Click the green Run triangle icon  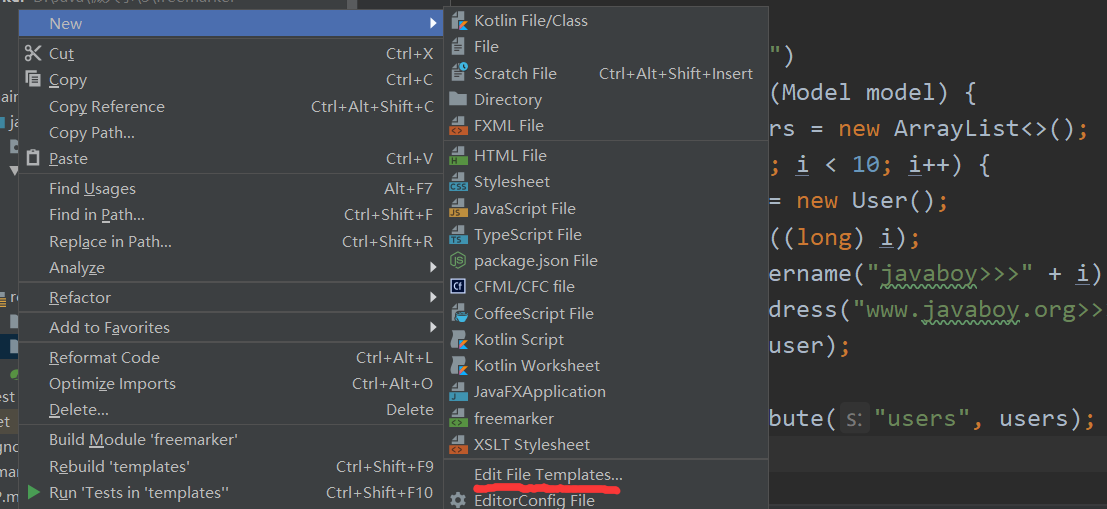[33, 492]
